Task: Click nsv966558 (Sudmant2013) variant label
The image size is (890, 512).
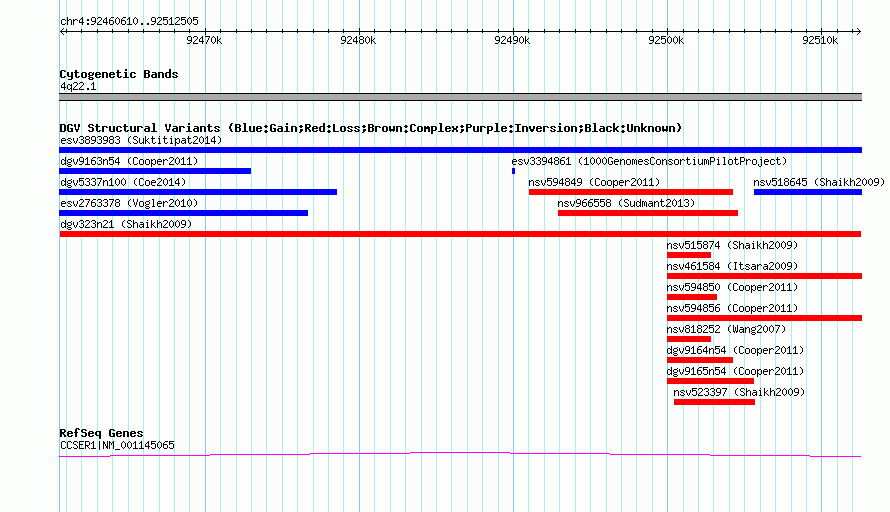Action: (x=626, y=203)
